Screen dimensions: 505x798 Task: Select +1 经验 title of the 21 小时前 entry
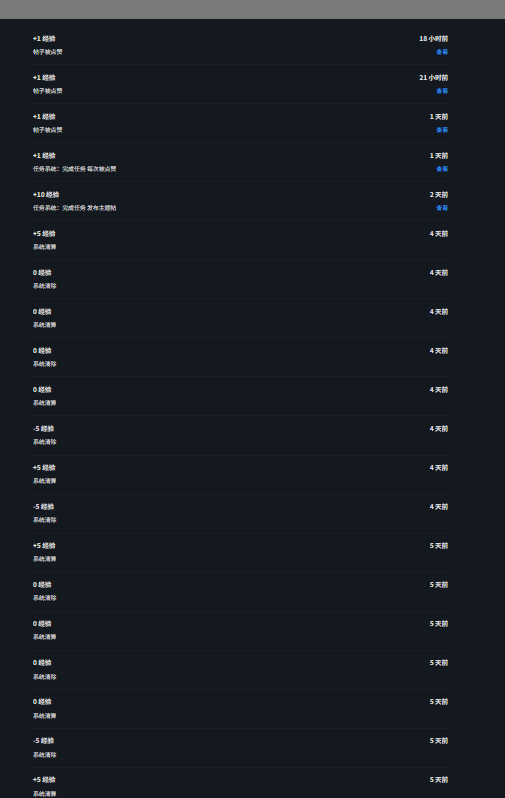click(44, 77)
